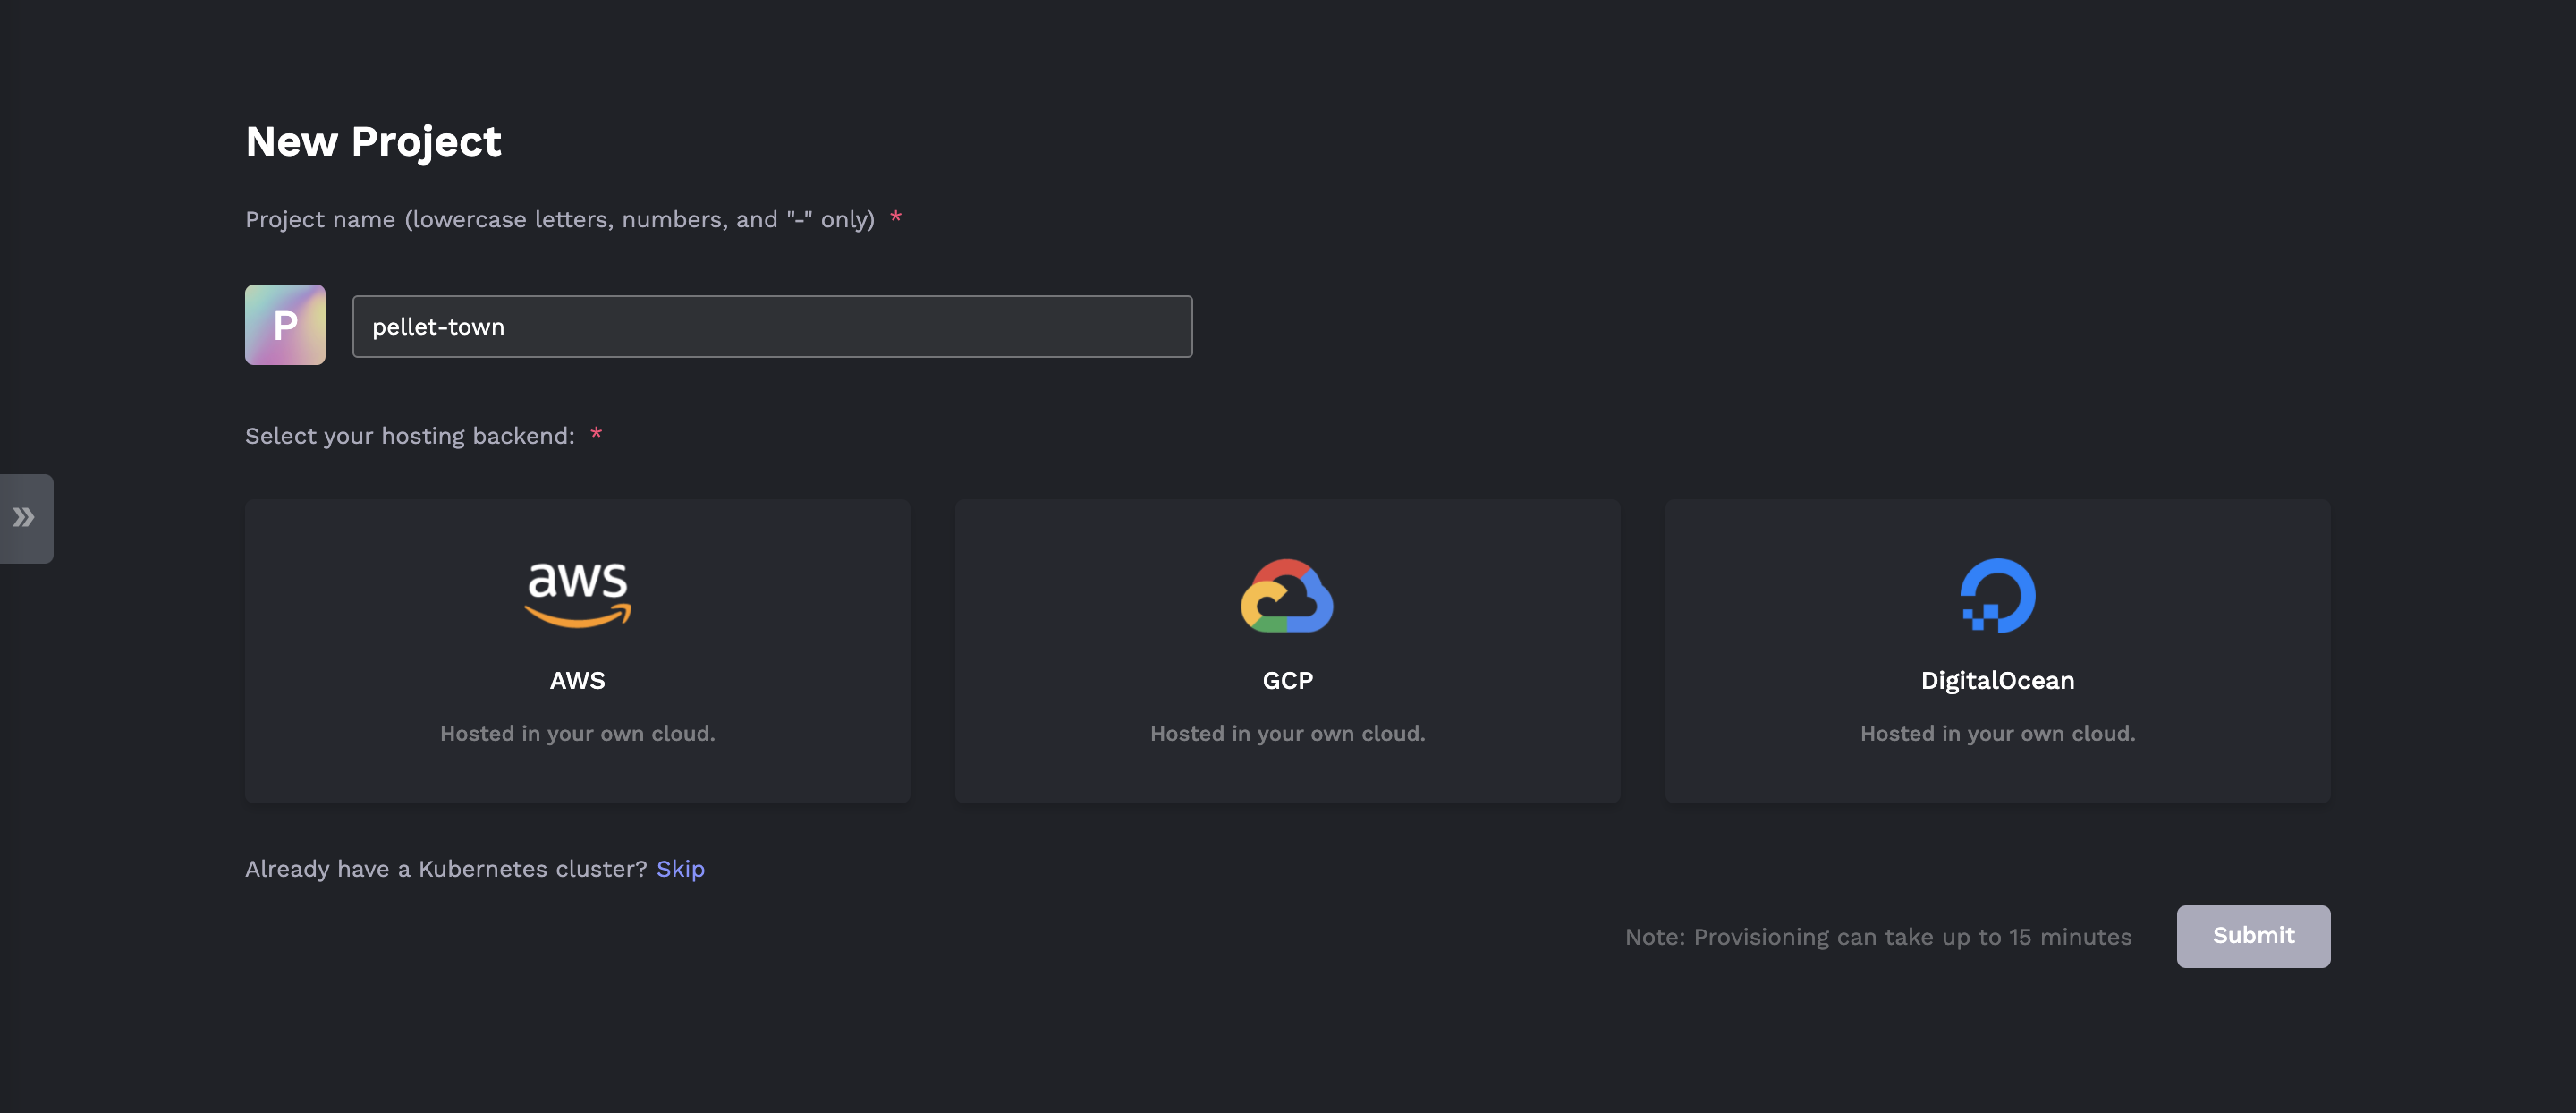Click the Google Cloud logo icon
The image size is (2576, 1113).
point(1287,596)
